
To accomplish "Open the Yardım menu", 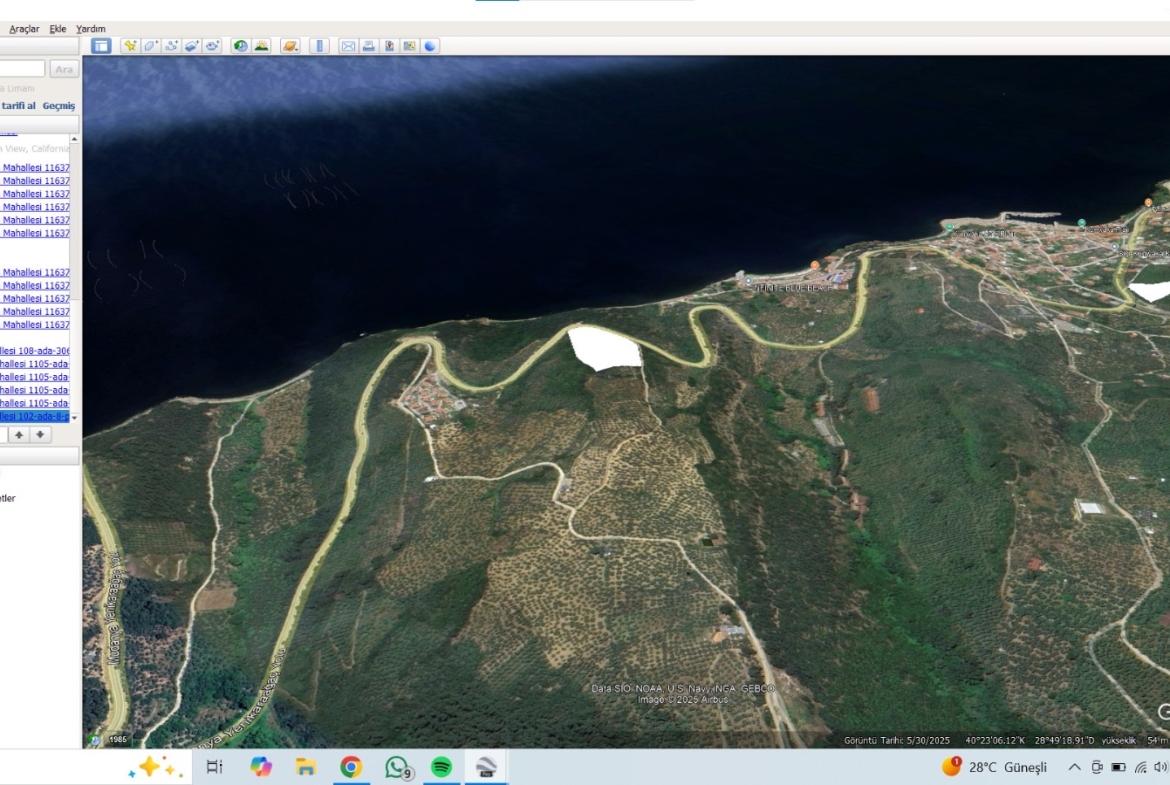I will click(91, 29).
